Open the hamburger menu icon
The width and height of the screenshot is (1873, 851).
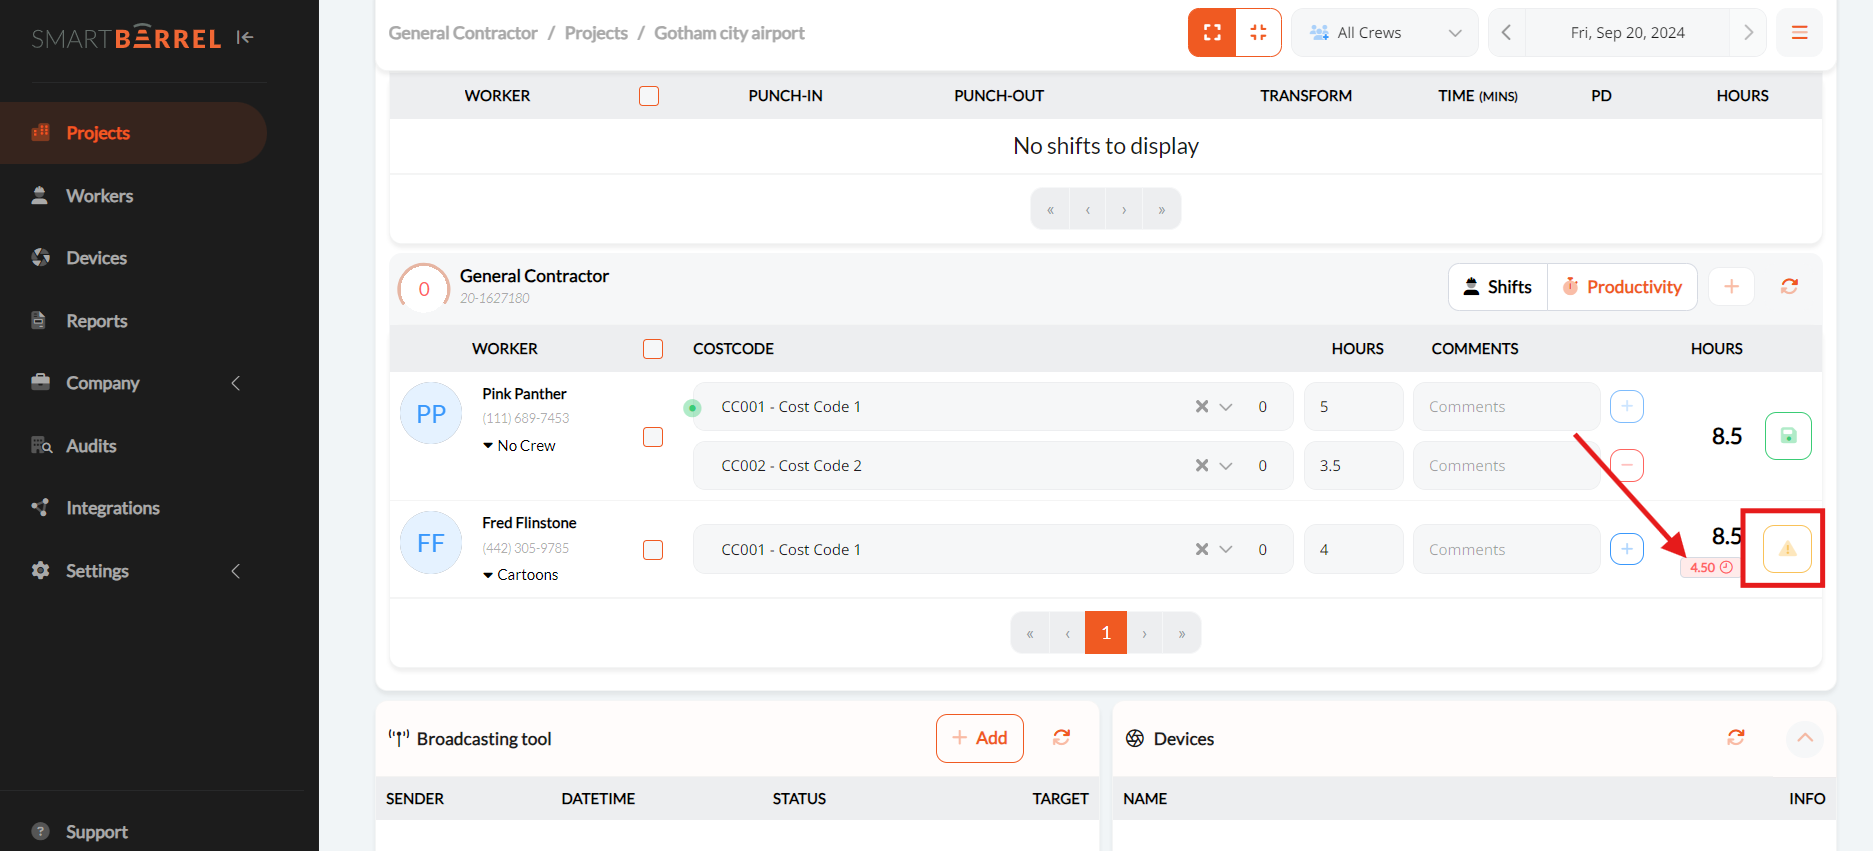pos(1799,33)
